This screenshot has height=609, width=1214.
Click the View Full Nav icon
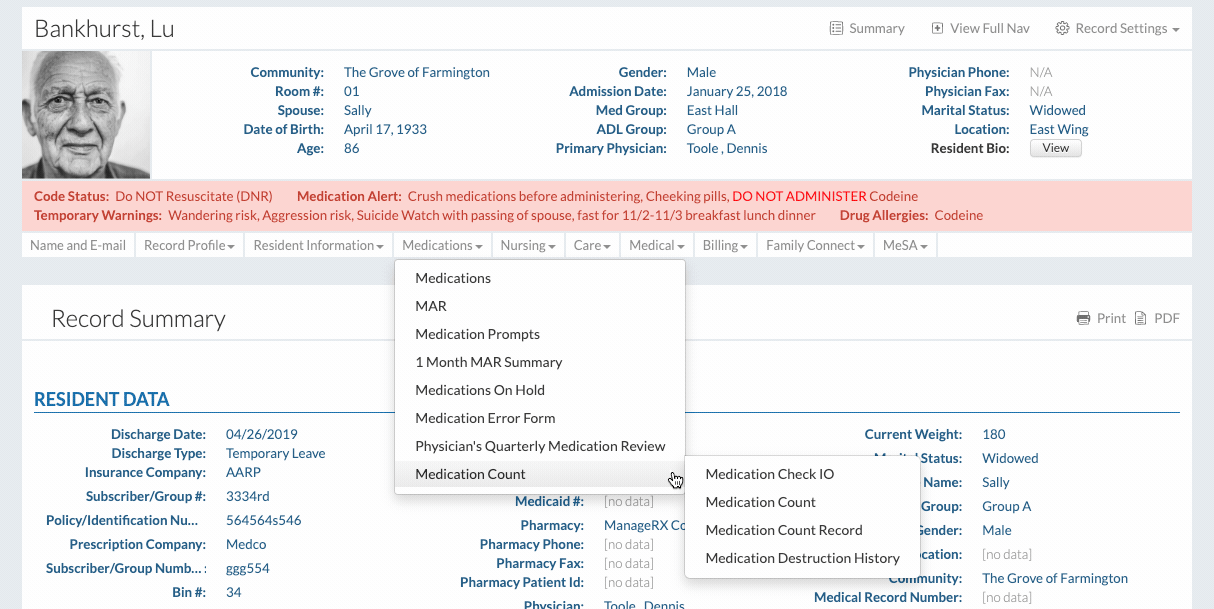coord(937,29)
